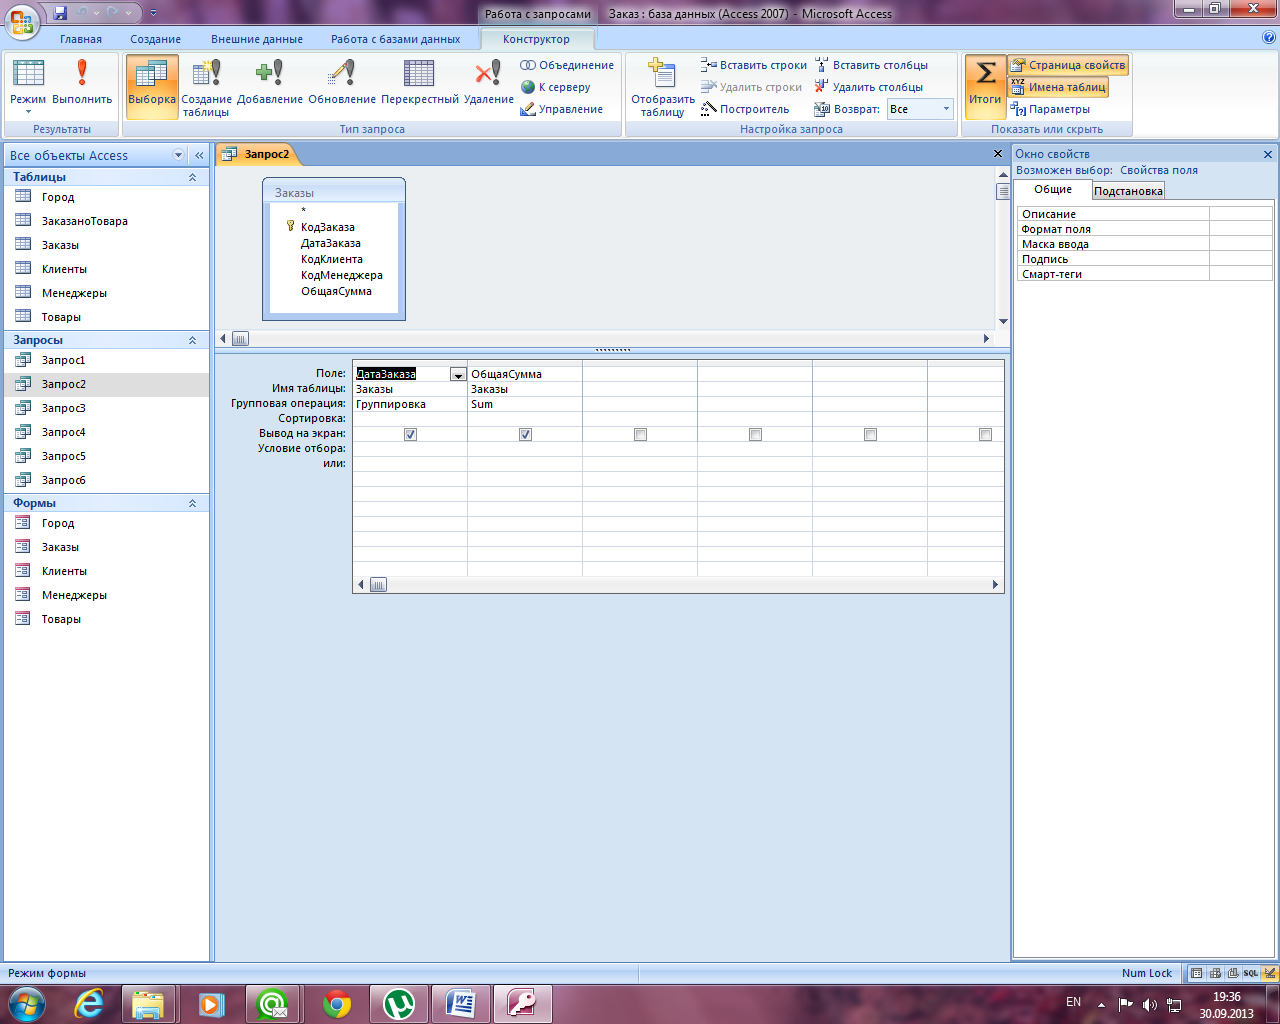Open Работа с базами данных tab
Screen dimensions: 1280x1024
(x=396, y=39)
